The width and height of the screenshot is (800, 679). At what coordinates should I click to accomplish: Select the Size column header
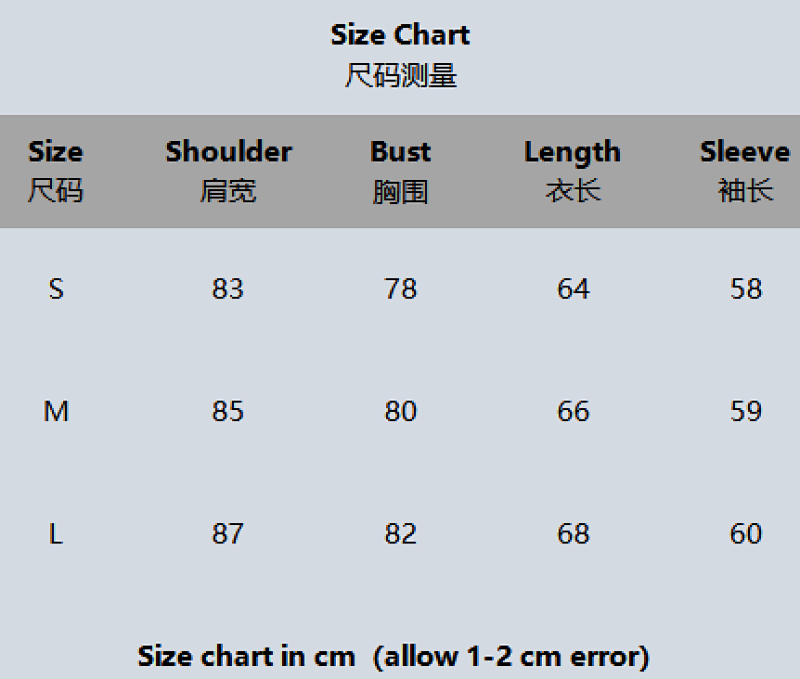click(x=56, y=171)
